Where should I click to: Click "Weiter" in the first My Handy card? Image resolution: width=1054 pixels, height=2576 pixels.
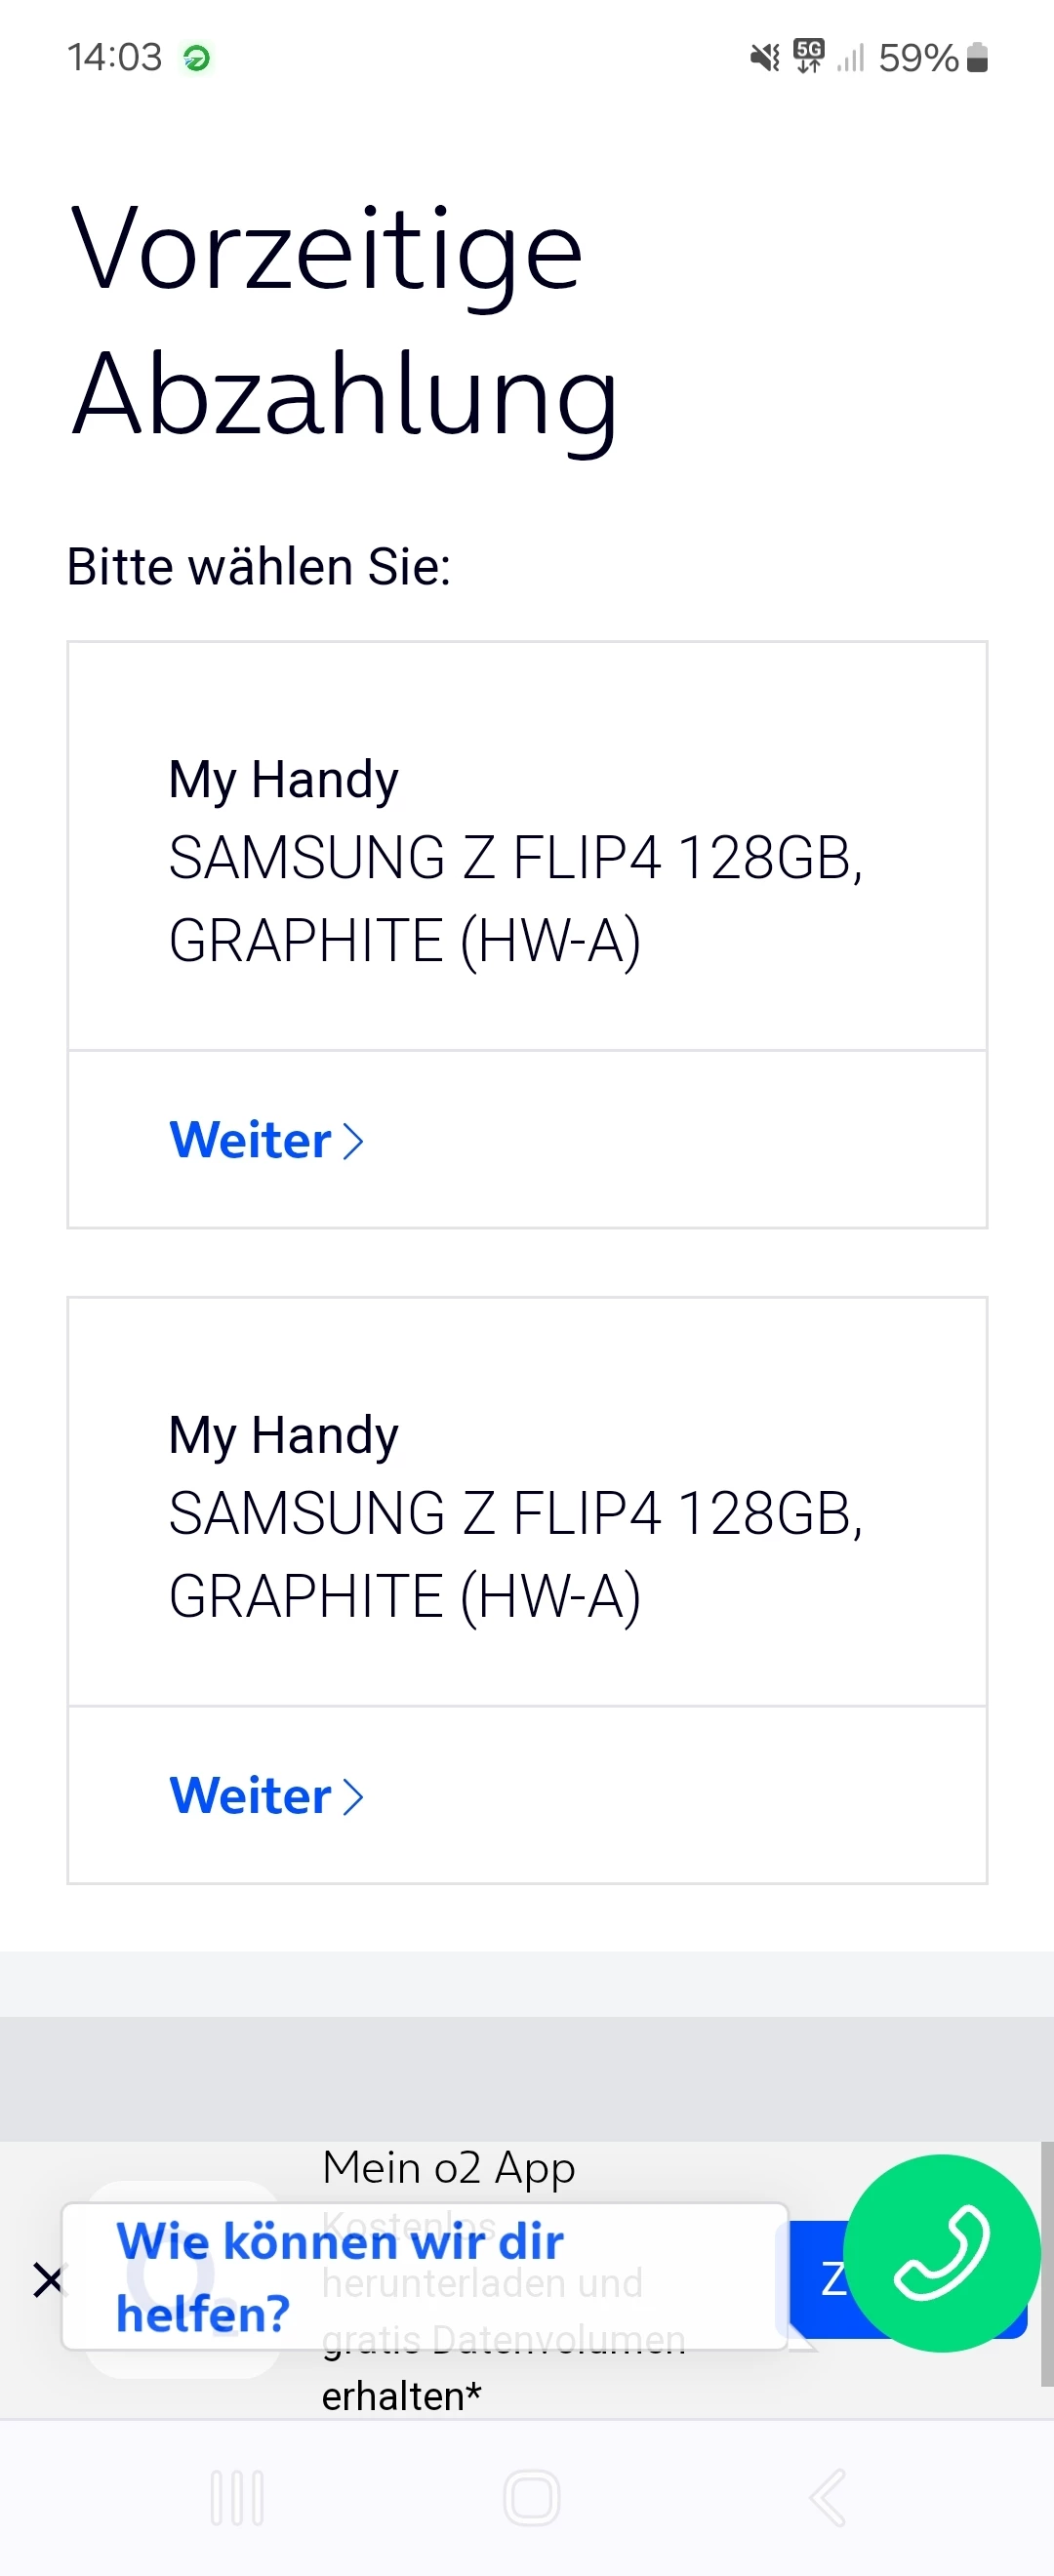click(x=250, y=1140)
